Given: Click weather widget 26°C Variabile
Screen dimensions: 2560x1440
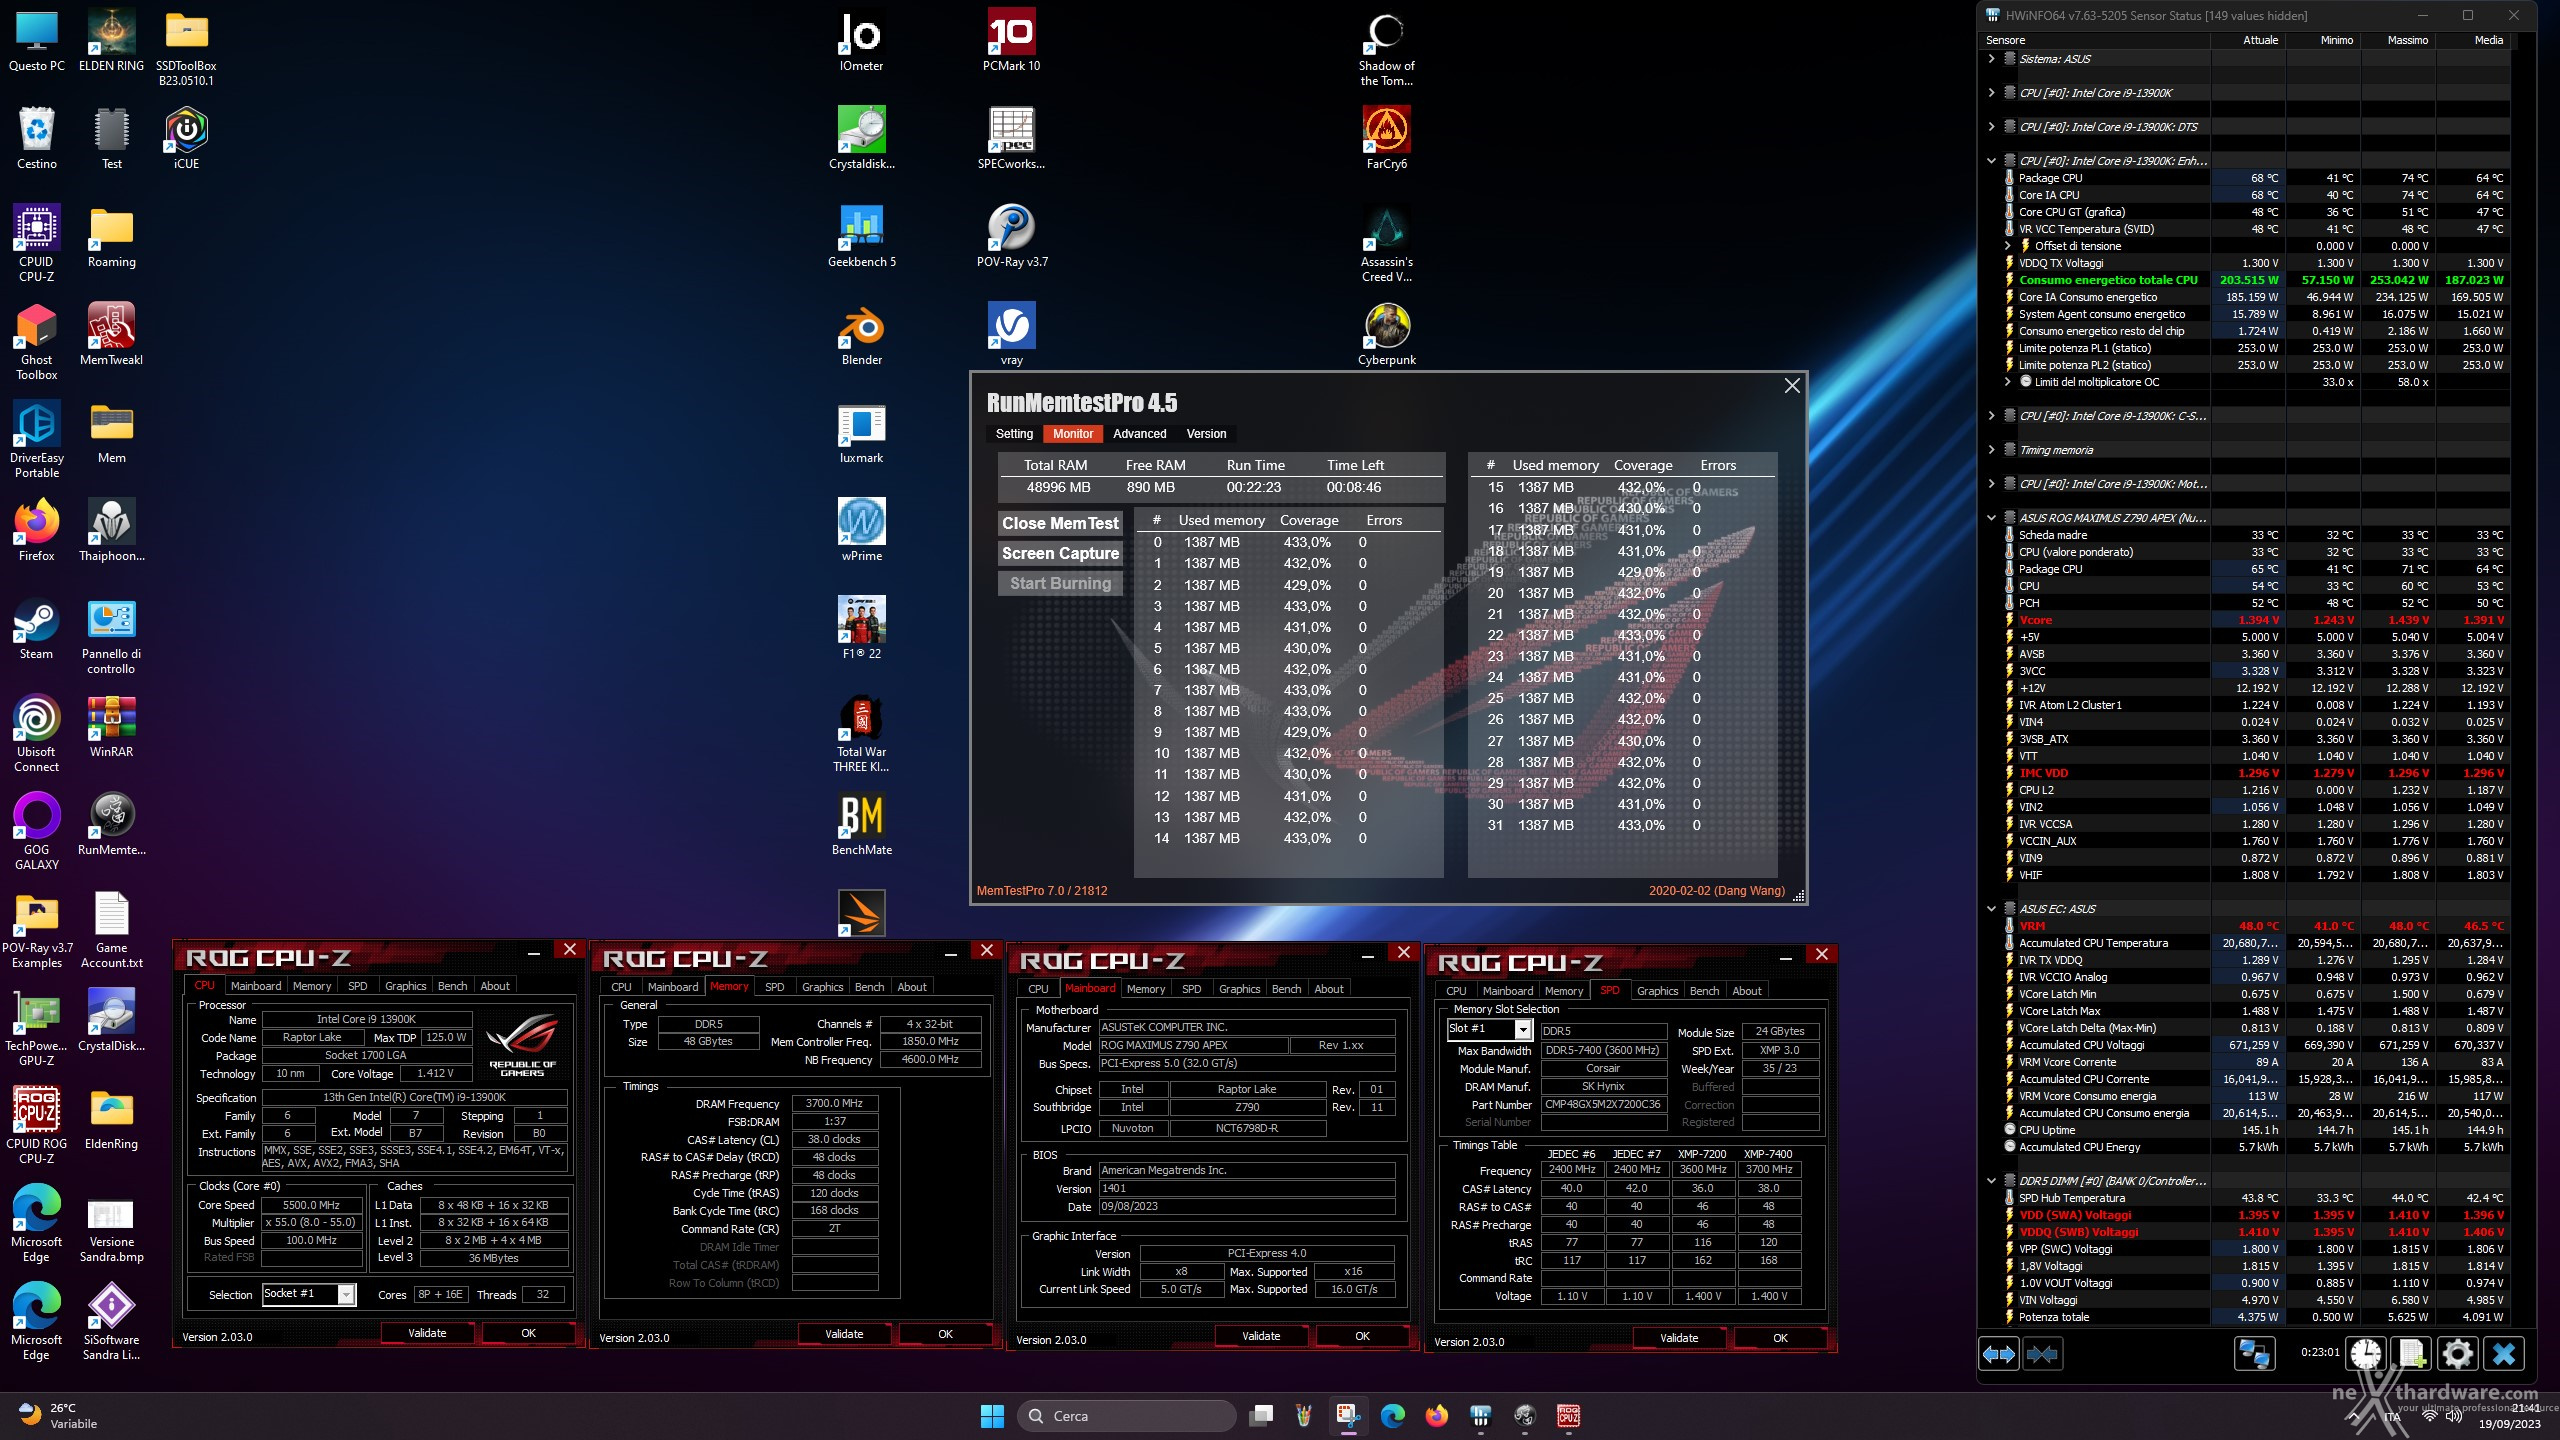Looking at the screenshot, I should click(60, 1416).
